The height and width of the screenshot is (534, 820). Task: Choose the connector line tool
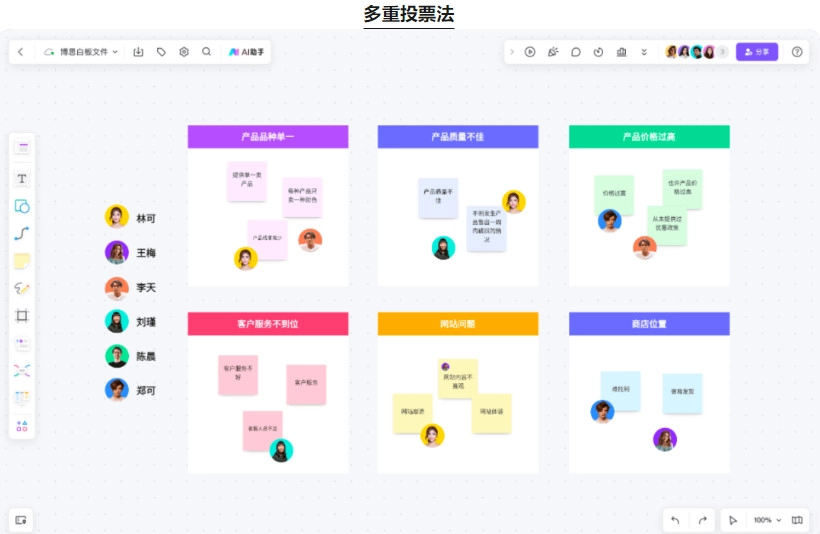click(x=22, y=234)
